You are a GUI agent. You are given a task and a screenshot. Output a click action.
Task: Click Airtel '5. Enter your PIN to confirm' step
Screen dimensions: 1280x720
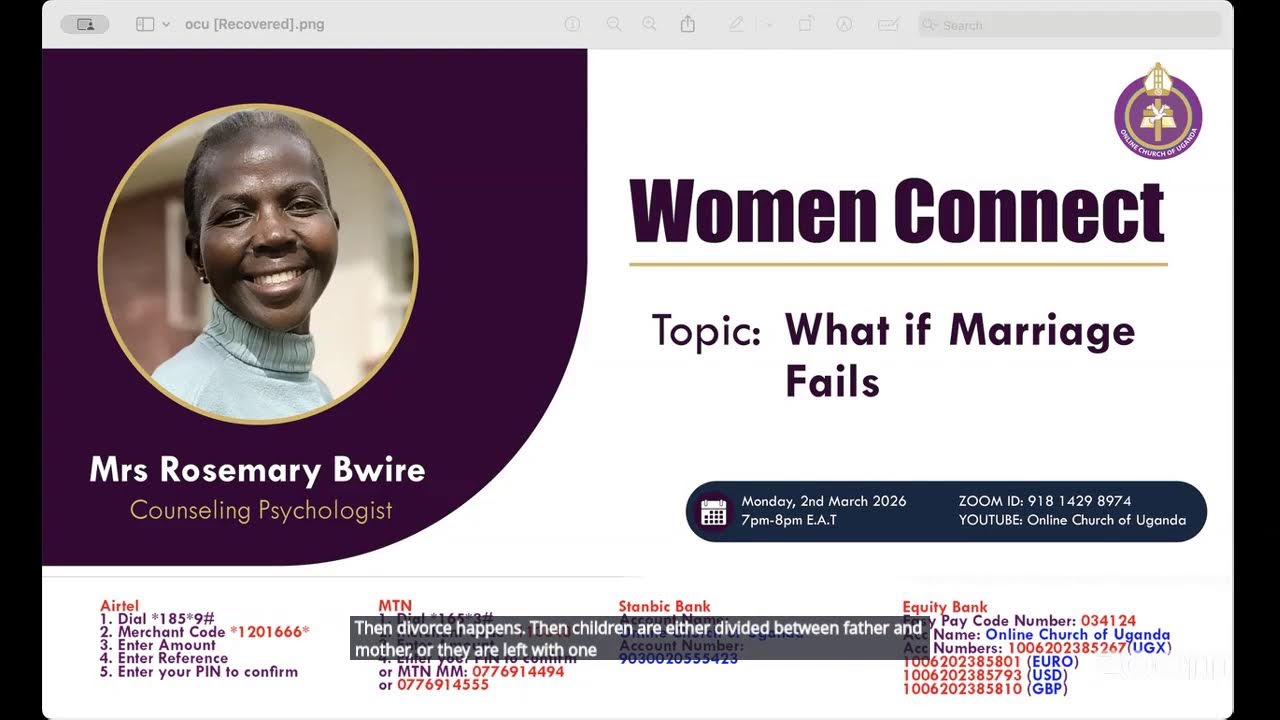coord(199,671)
